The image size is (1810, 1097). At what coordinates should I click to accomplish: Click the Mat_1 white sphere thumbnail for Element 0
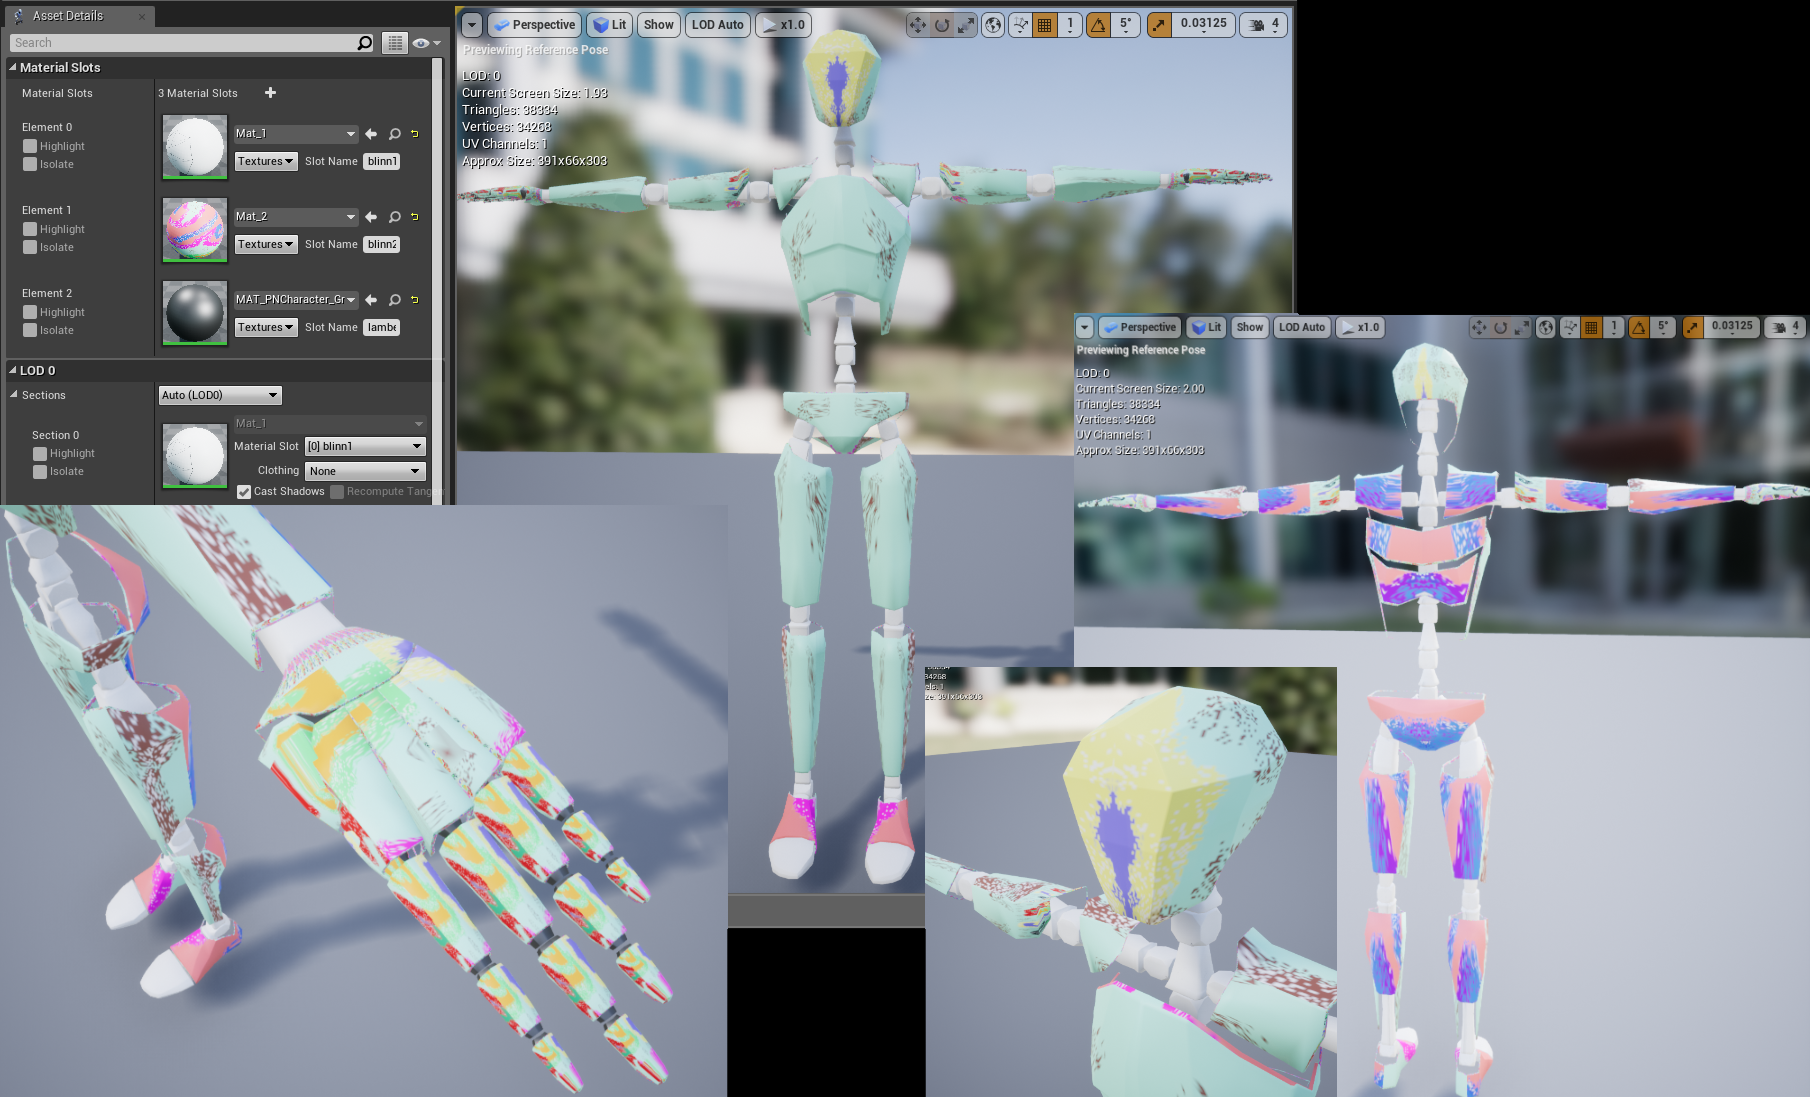[195, 147]
